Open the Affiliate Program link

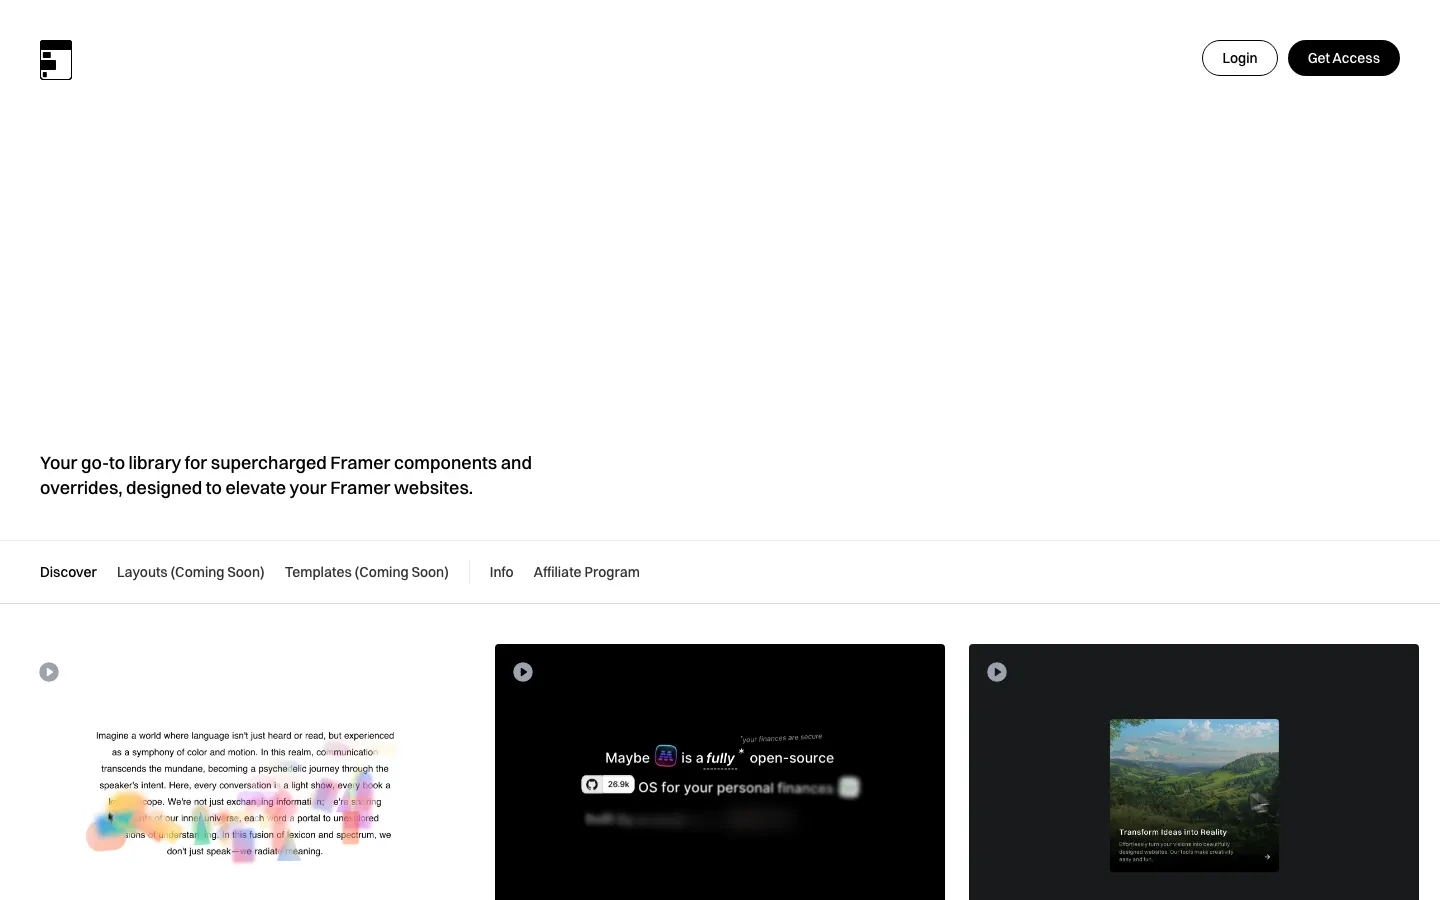click(x=586, y=572)
